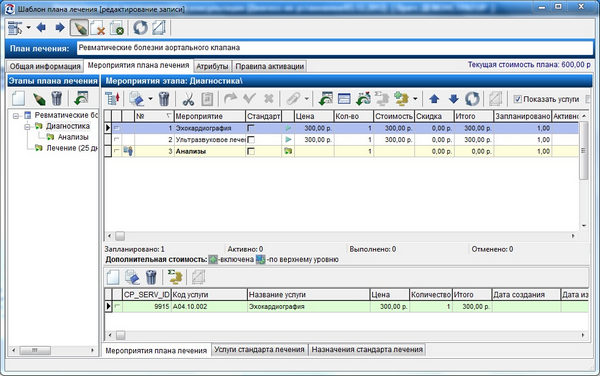
Task: Paste with the clipboard icon
Action: (207, 99)
